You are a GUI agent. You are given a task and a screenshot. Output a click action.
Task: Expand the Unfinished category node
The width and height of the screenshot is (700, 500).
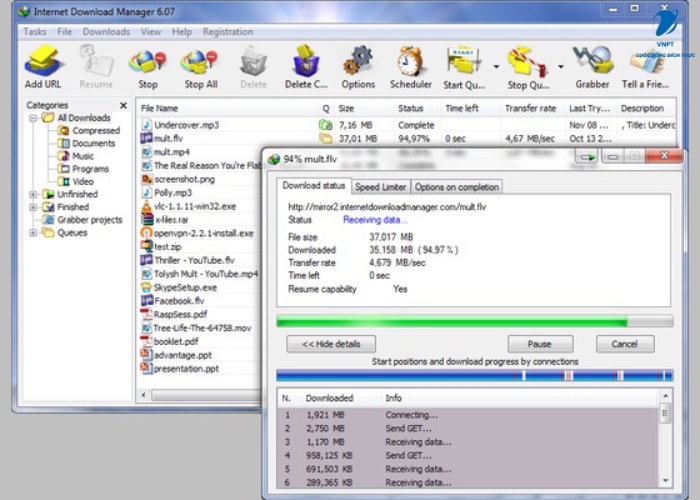pos(34,195)
